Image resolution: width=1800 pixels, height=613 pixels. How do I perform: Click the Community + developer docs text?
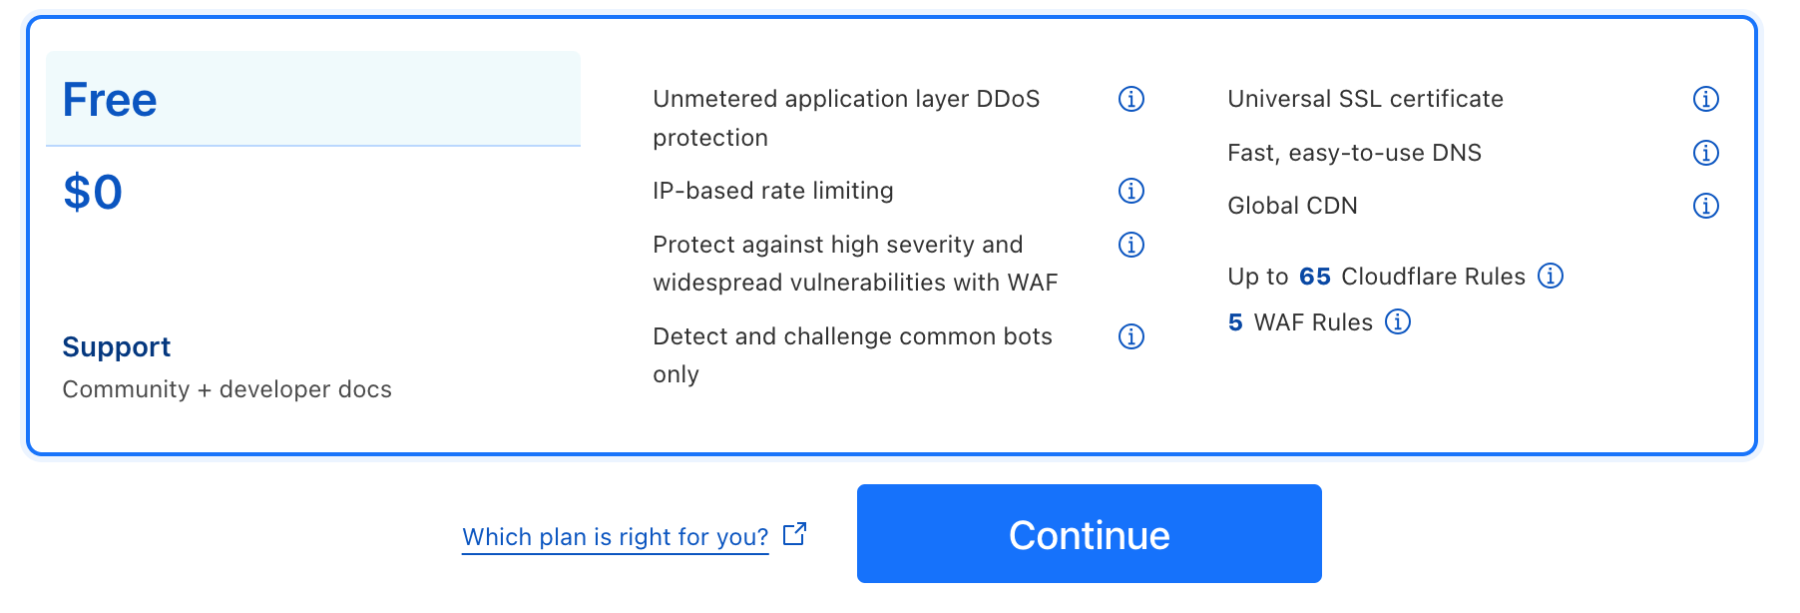click(227, 389)
